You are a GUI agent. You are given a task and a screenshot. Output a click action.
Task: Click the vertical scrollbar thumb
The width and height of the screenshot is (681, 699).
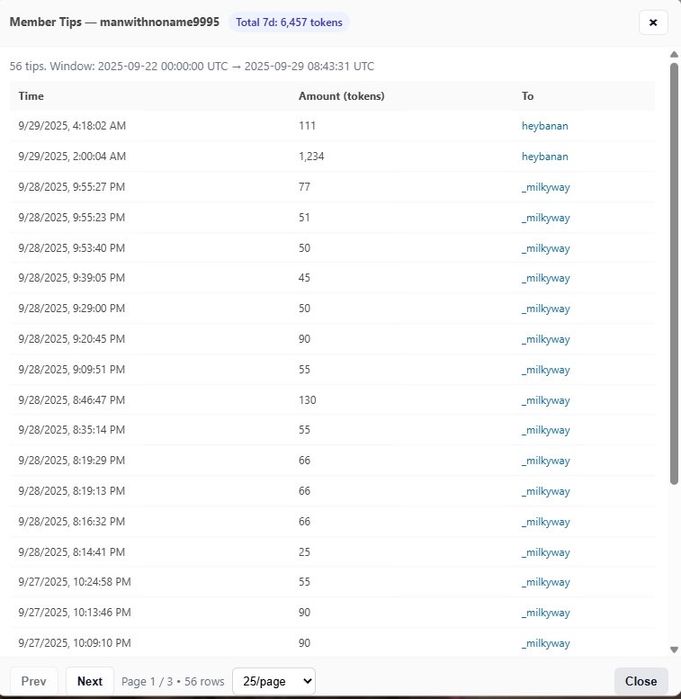(x=674, y=274)
